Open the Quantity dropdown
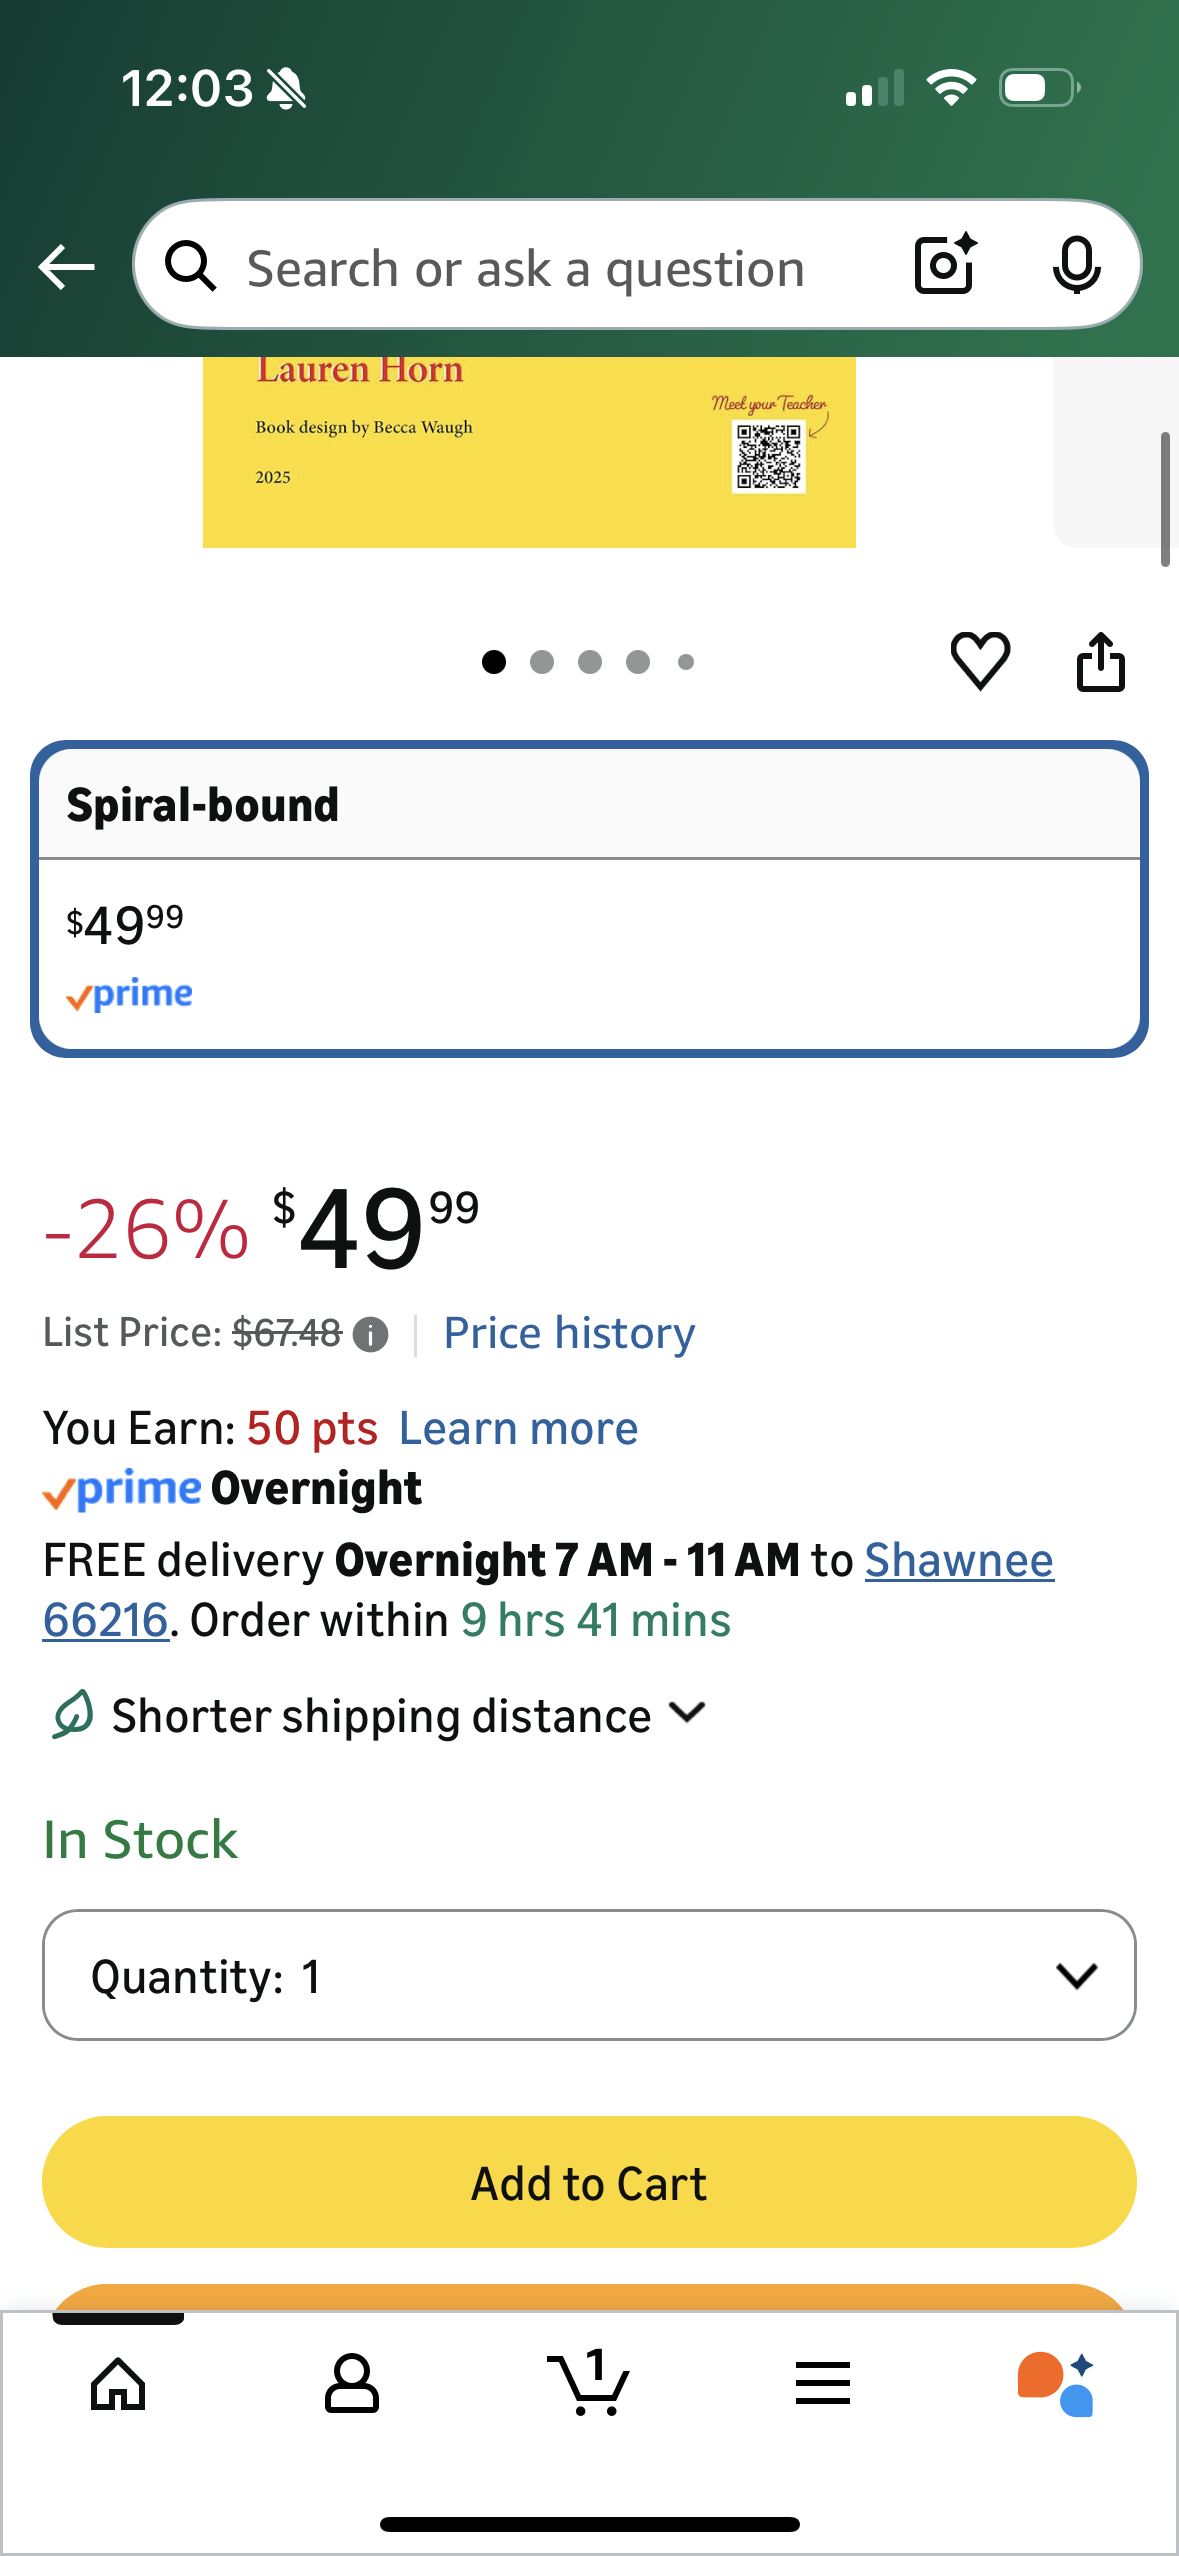This screenshot has height=2556, width=1179. pos(589,1975)
